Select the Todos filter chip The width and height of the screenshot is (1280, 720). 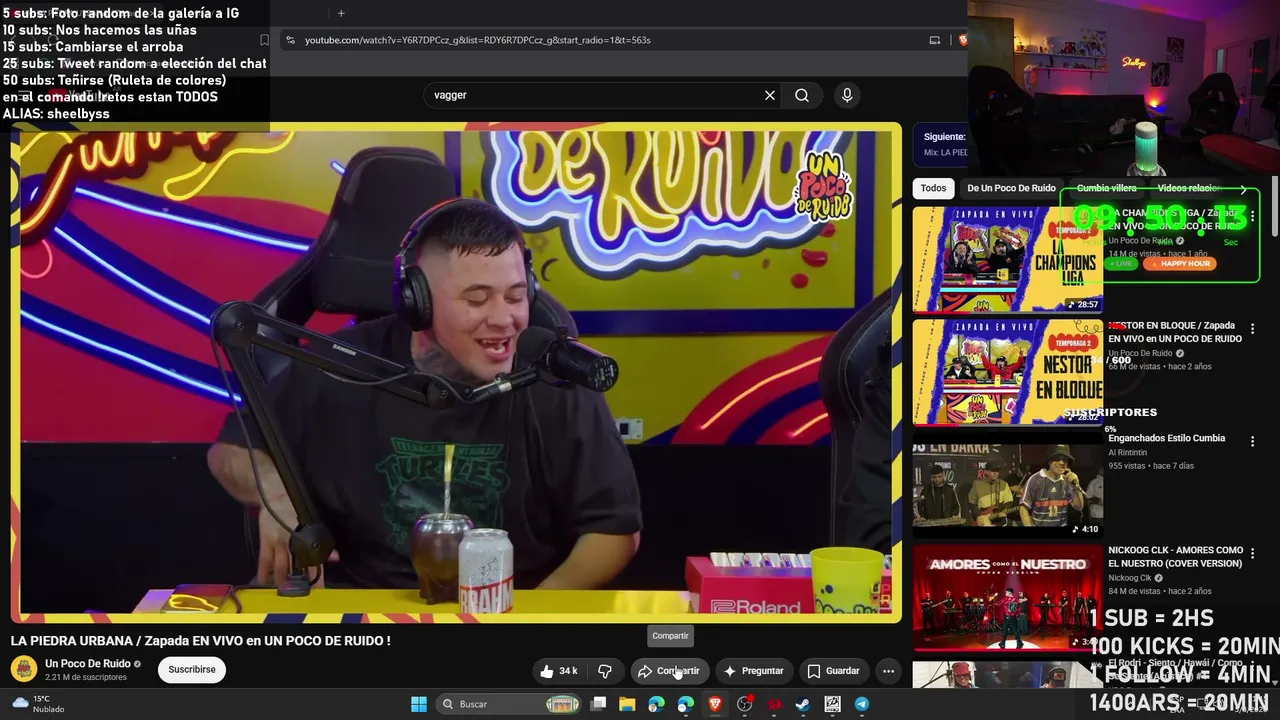(933, 188)
